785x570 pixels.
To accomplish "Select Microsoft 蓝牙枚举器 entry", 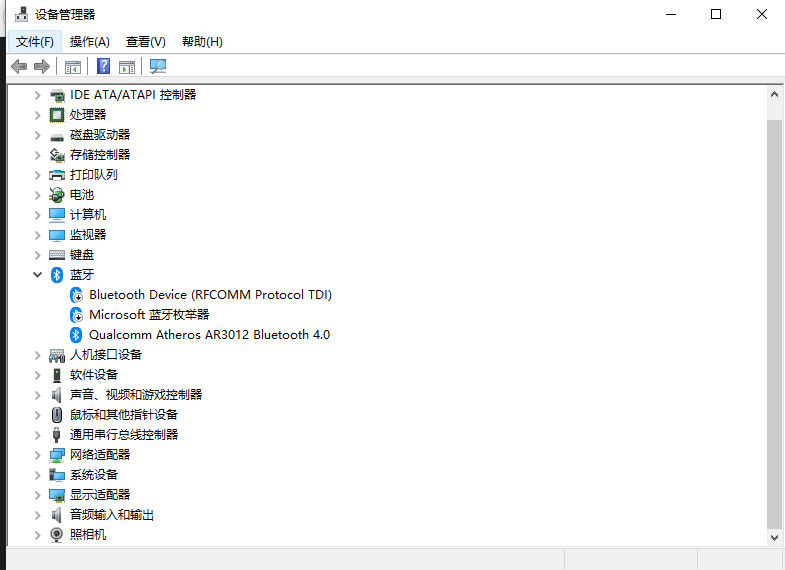I will coord(149,315).
